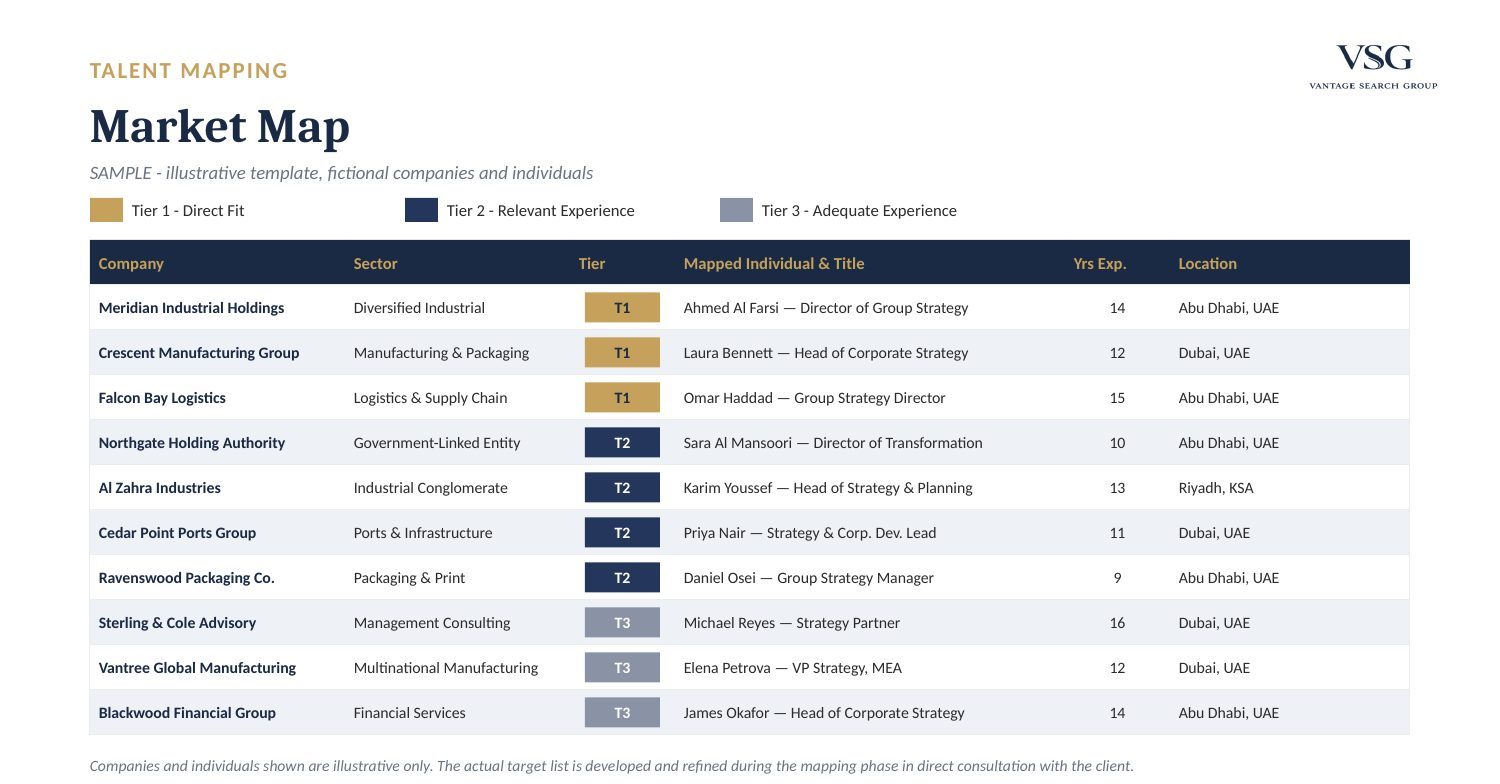Click the Tier 2 - Relevant Experience label
1500x784 pixels.
point(540,211)
